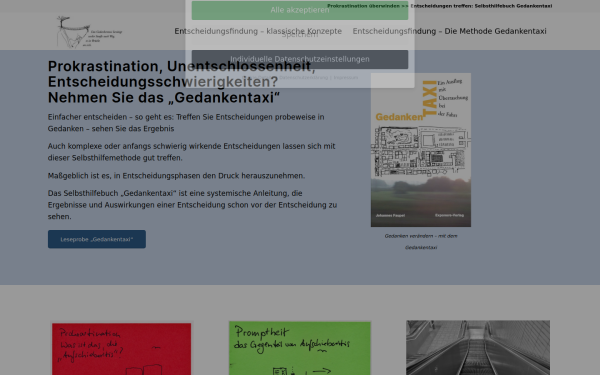Accept all cookies with Alle akzeptieren
The image size is (600, 375).
coord(300,10)
